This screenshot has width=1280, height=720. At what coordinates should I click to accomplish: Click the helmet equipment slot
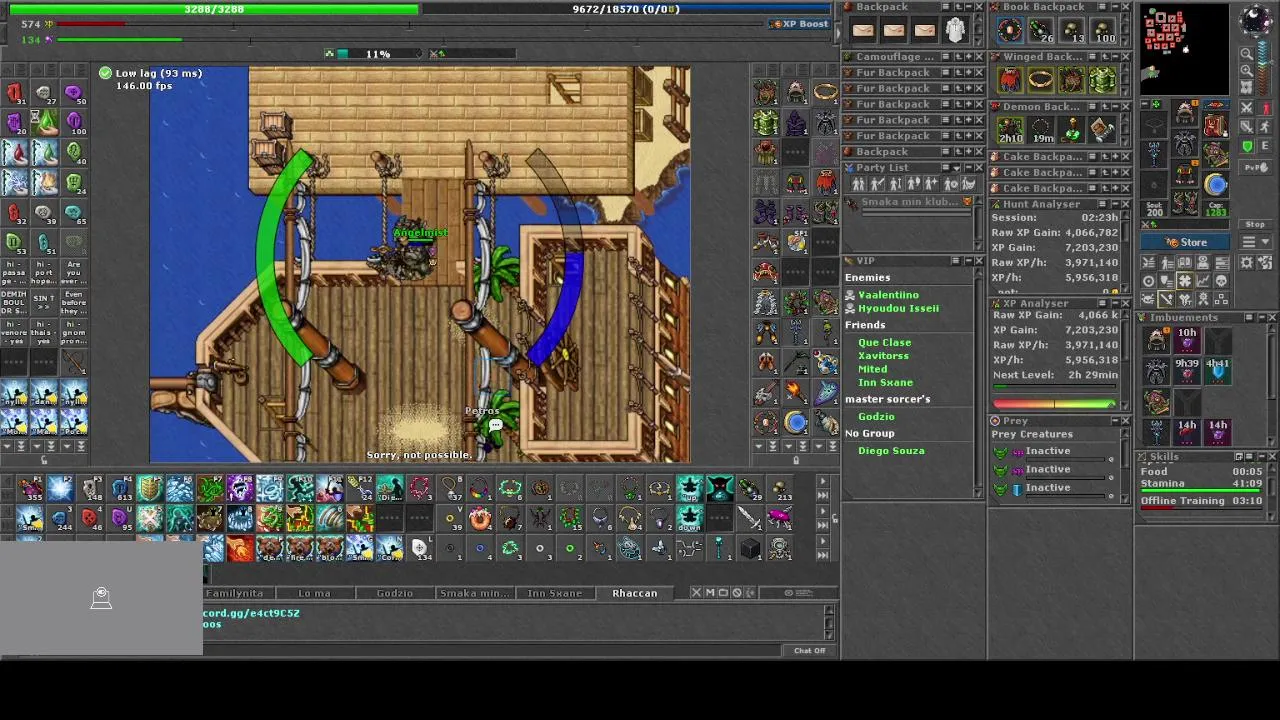click(1184, 112)
